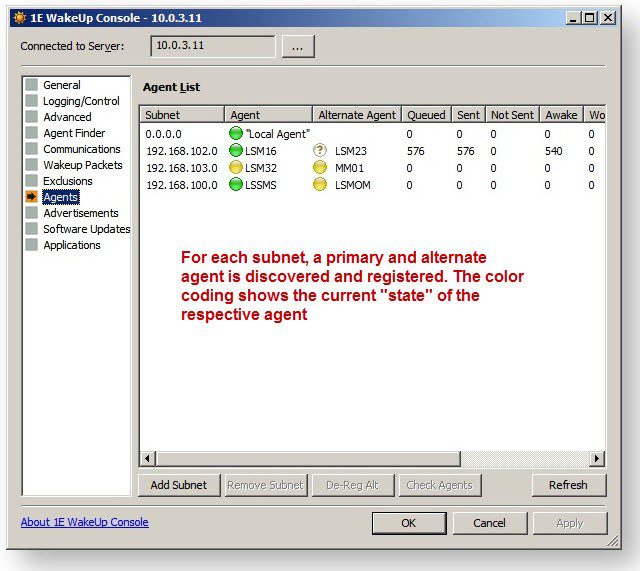
Task: Open the Applications page
Action: tap(72, 245)
